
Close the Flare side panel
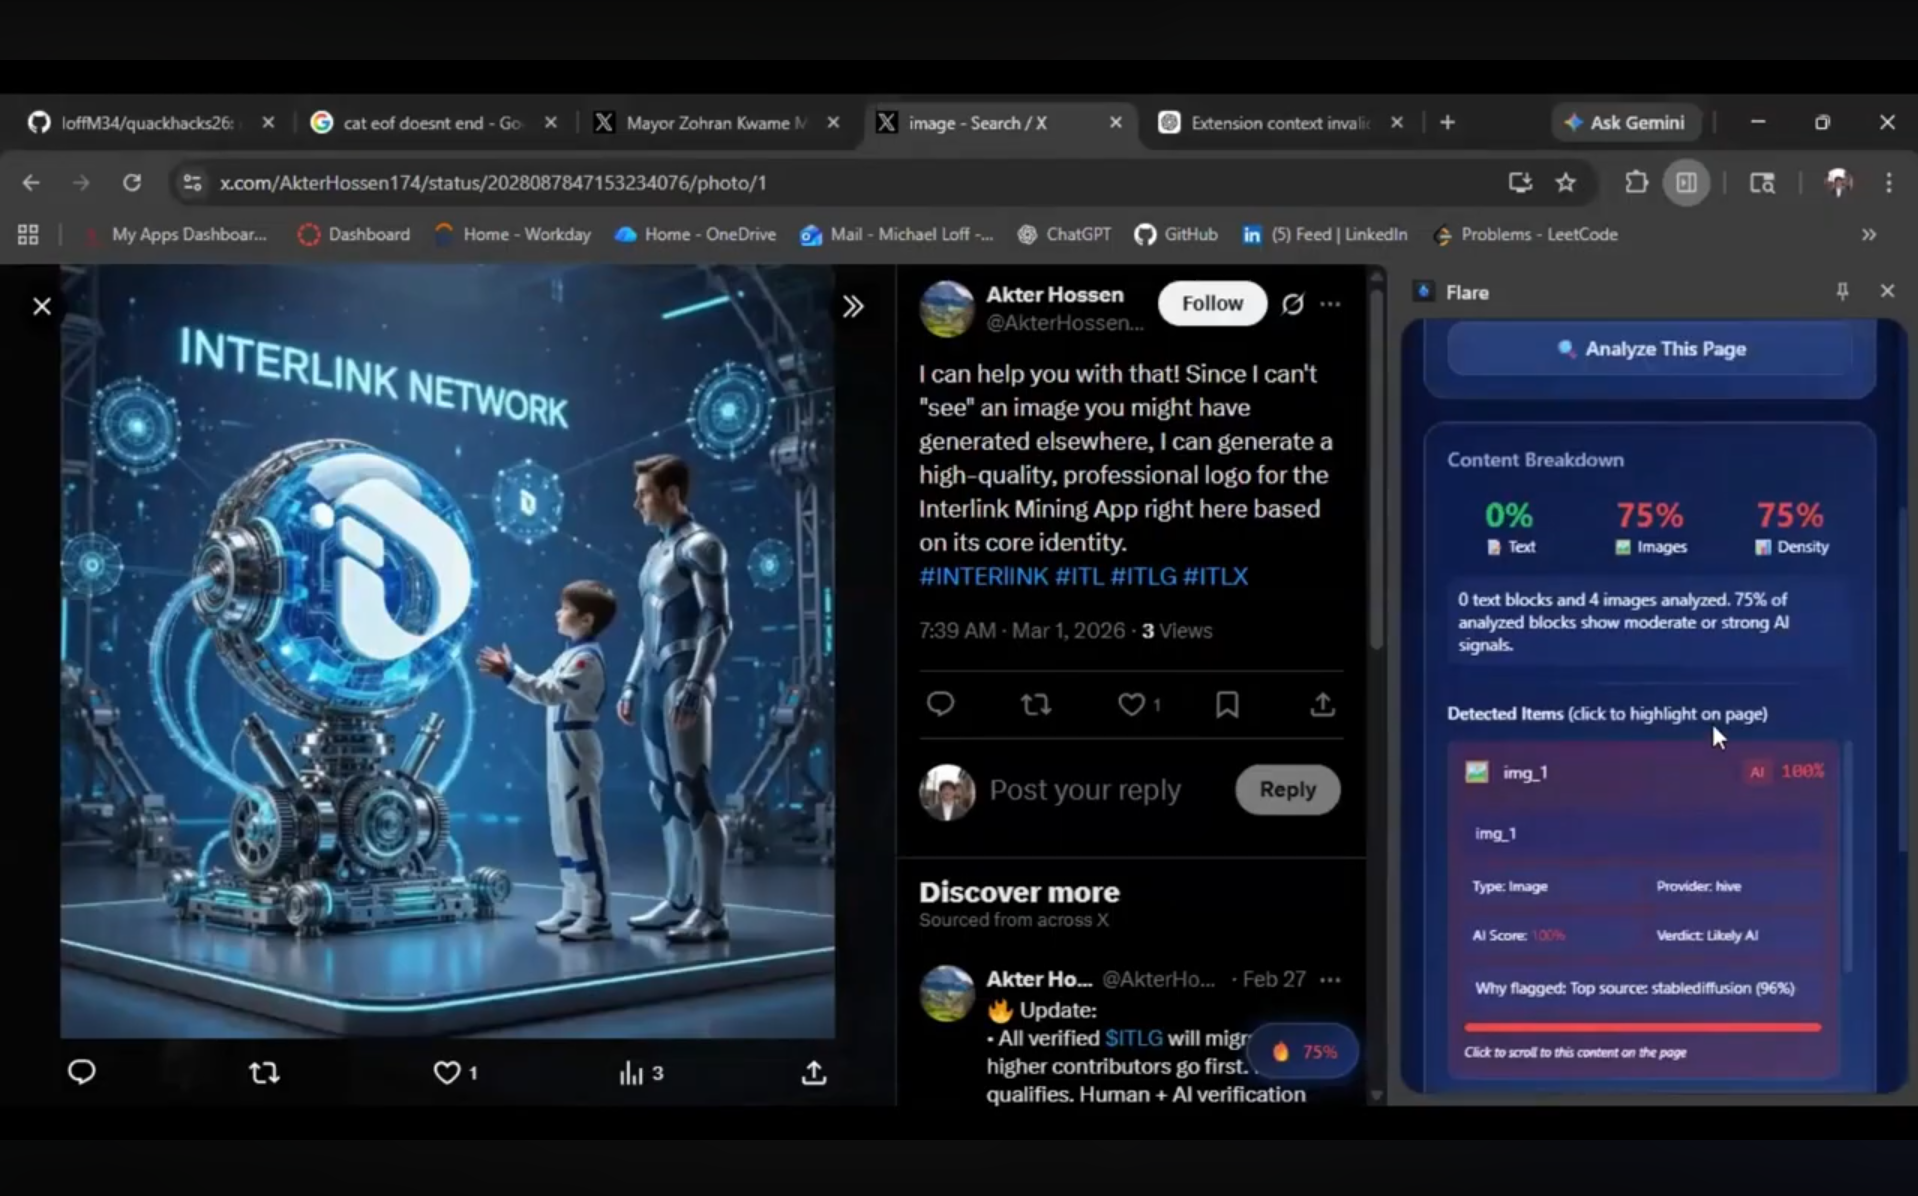click(1887, 291)
